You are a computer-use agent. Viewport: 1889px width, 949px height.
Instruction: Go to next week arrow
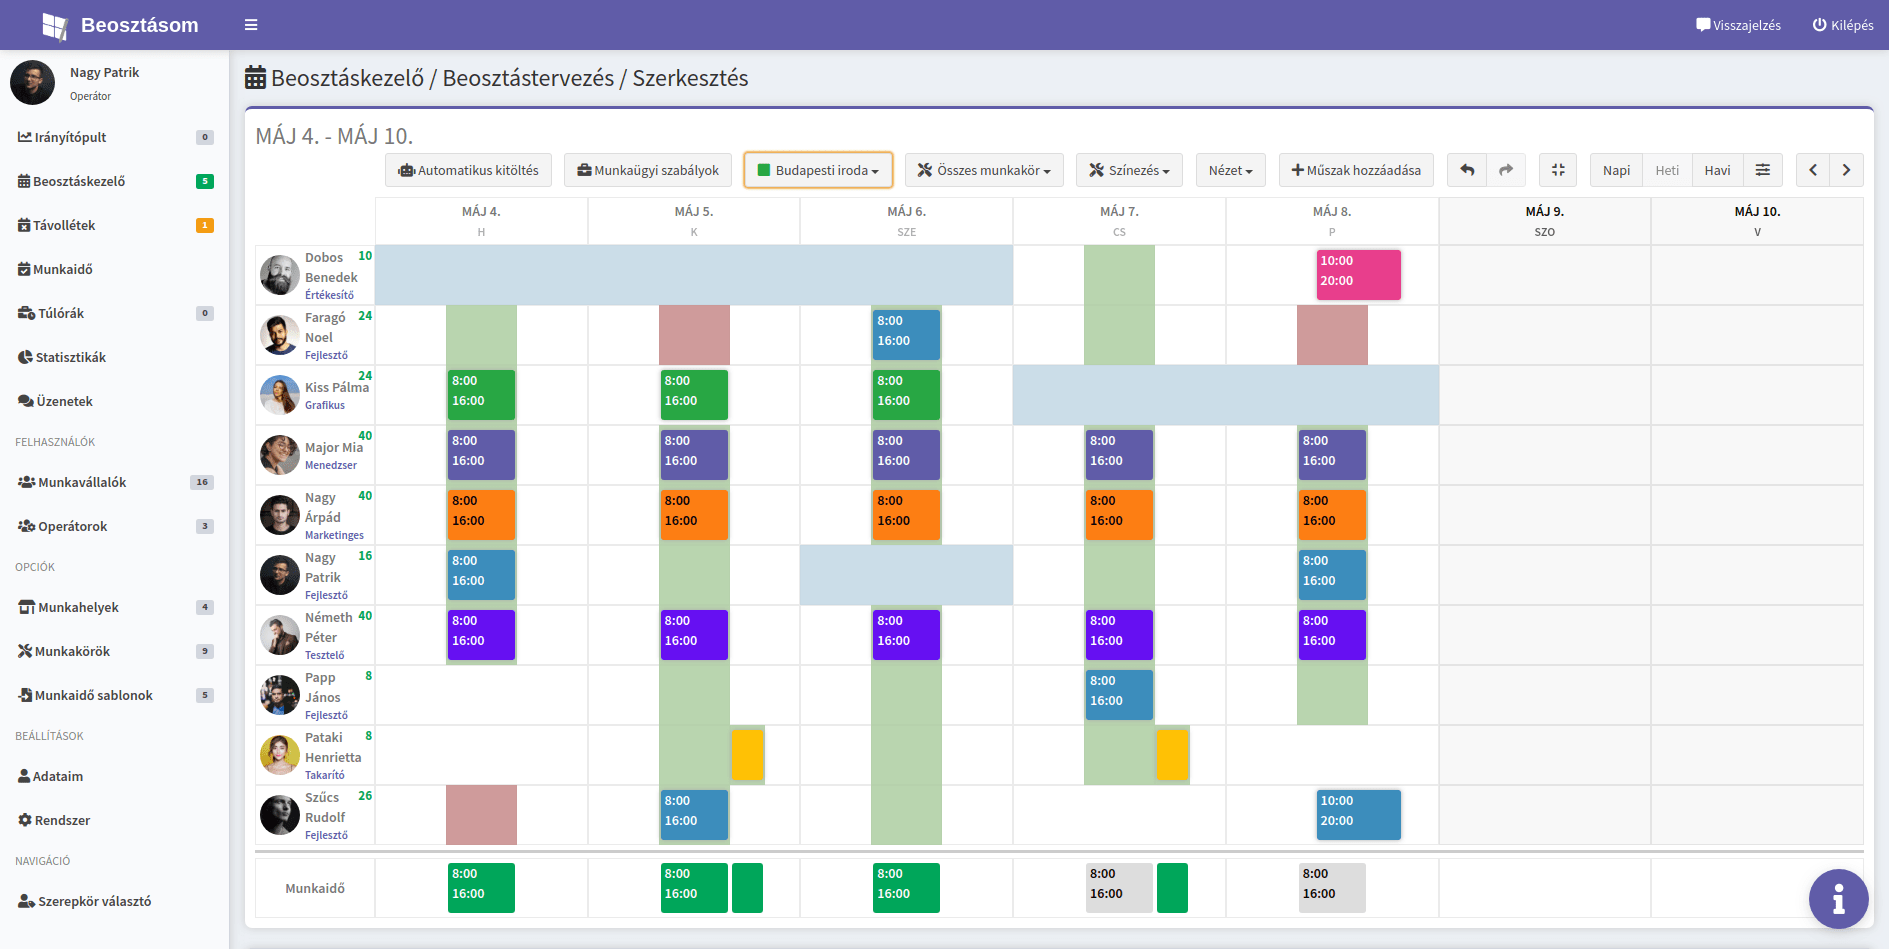[x=1846, y=170]
